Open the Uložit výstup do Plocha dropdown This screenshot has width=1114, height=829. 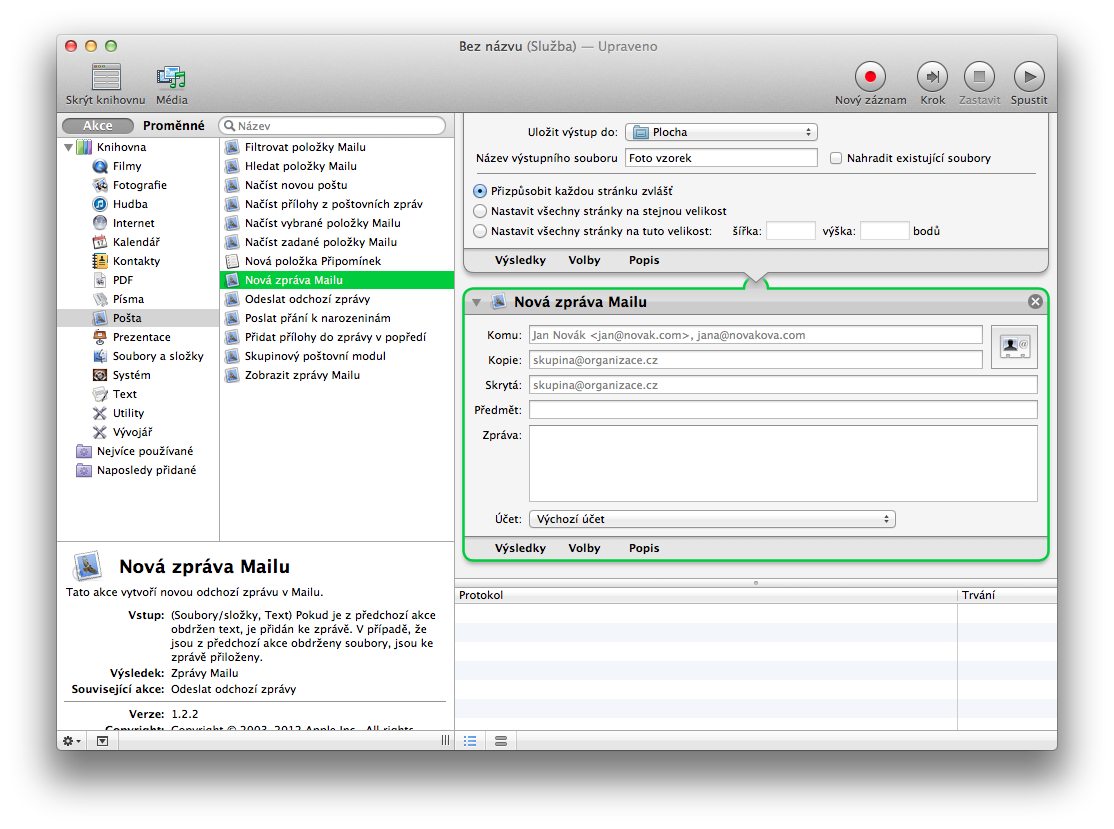coord(721,132)
